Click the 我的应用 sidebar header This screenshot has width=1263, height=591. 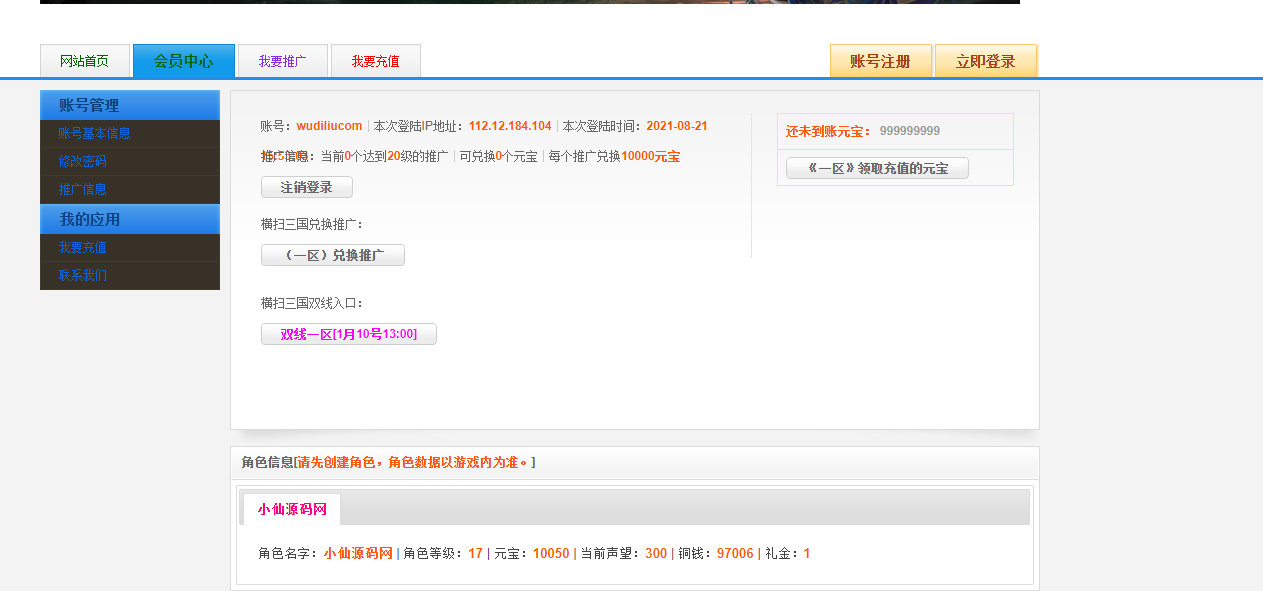coord(130,219)
